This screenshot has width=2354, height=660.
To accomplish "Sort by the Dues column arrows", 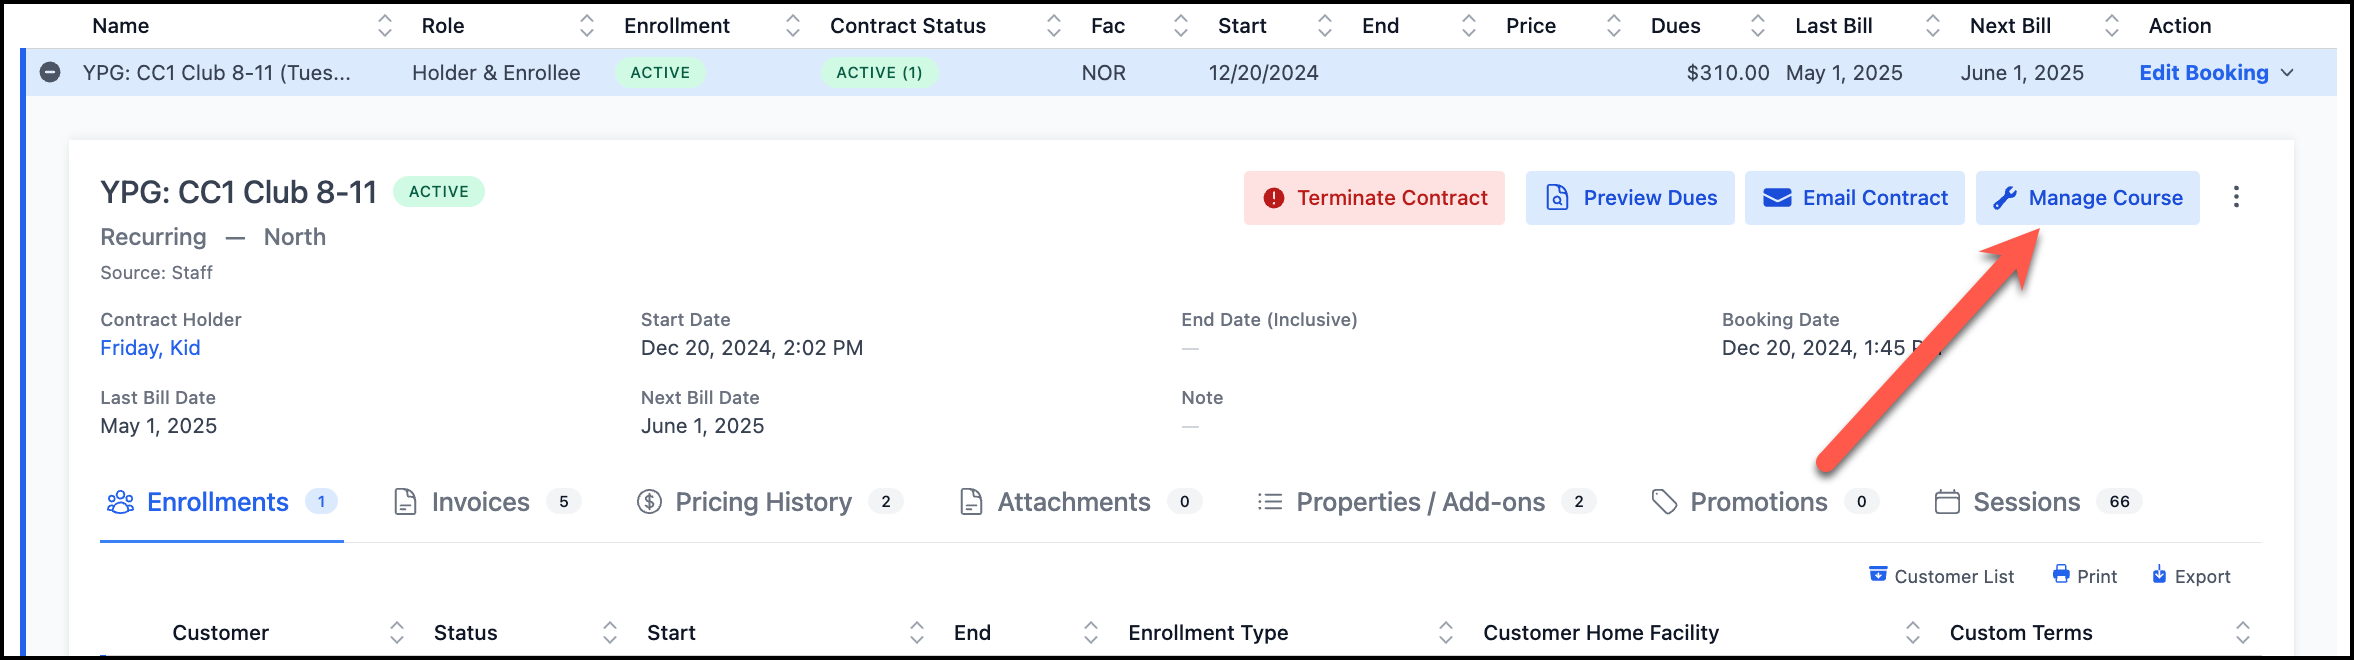I will point(1758,26).
